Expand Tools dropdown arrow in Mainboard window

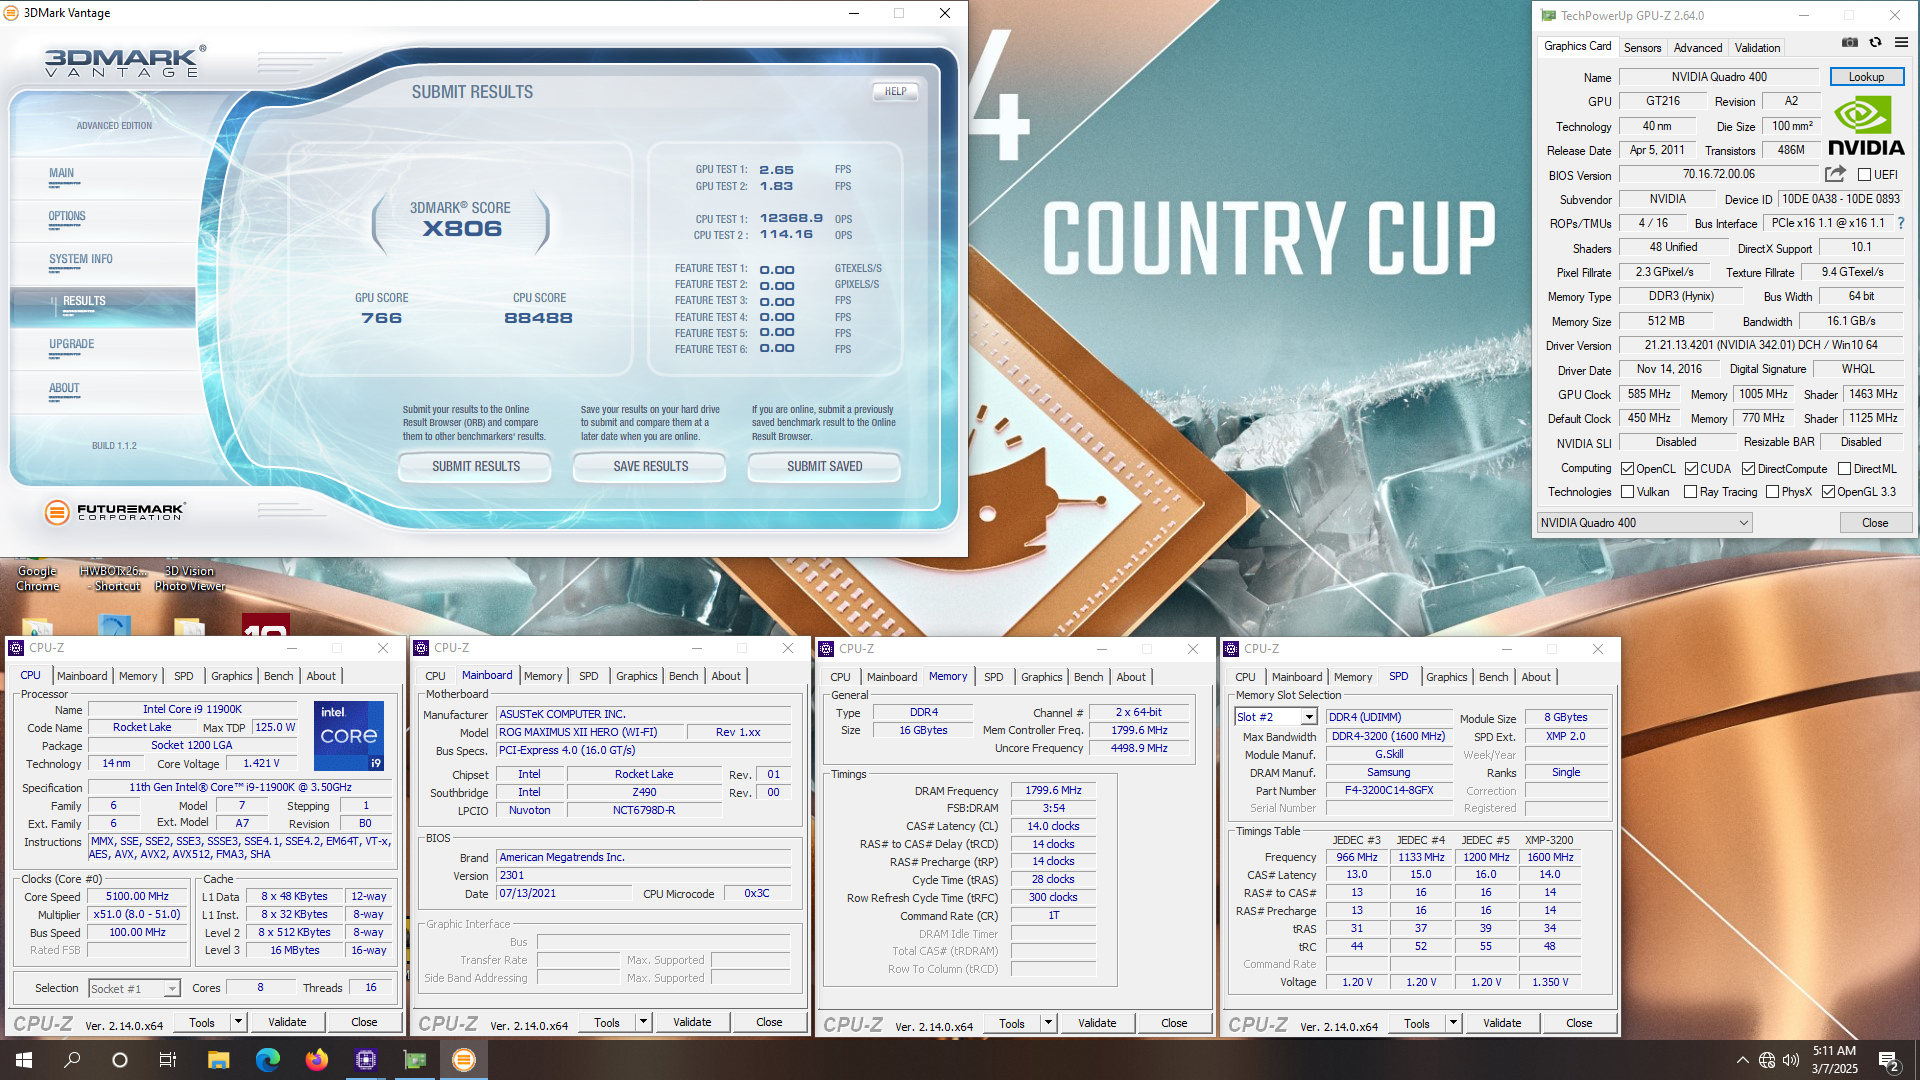click(643, 1021)
